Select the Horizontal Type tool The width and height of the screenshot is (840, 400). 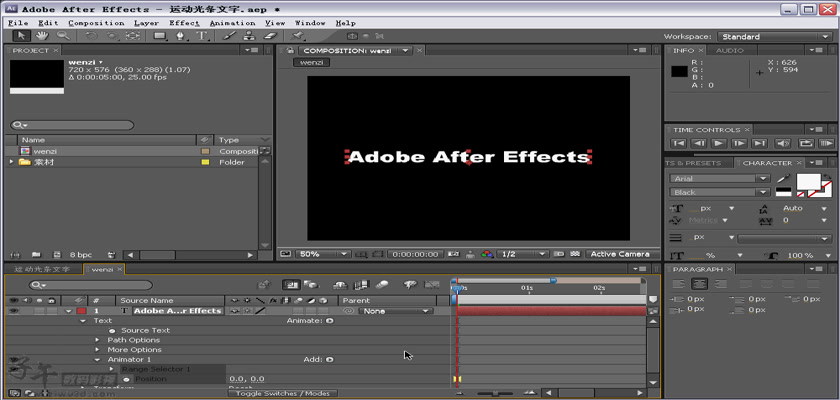pos(202,36)
